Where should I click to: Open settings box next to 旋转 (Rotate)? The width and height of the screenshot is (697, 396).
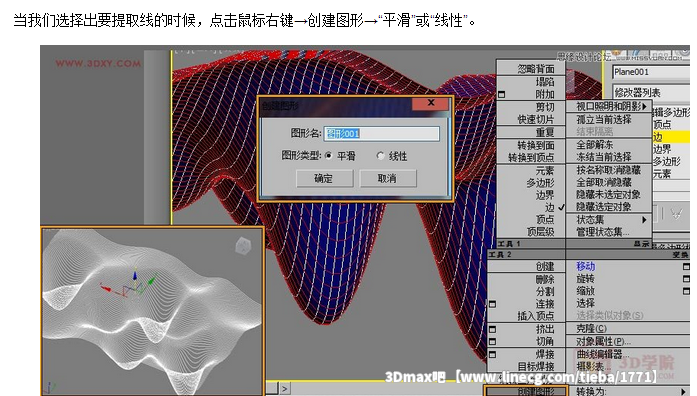click(x=686, y=279)
